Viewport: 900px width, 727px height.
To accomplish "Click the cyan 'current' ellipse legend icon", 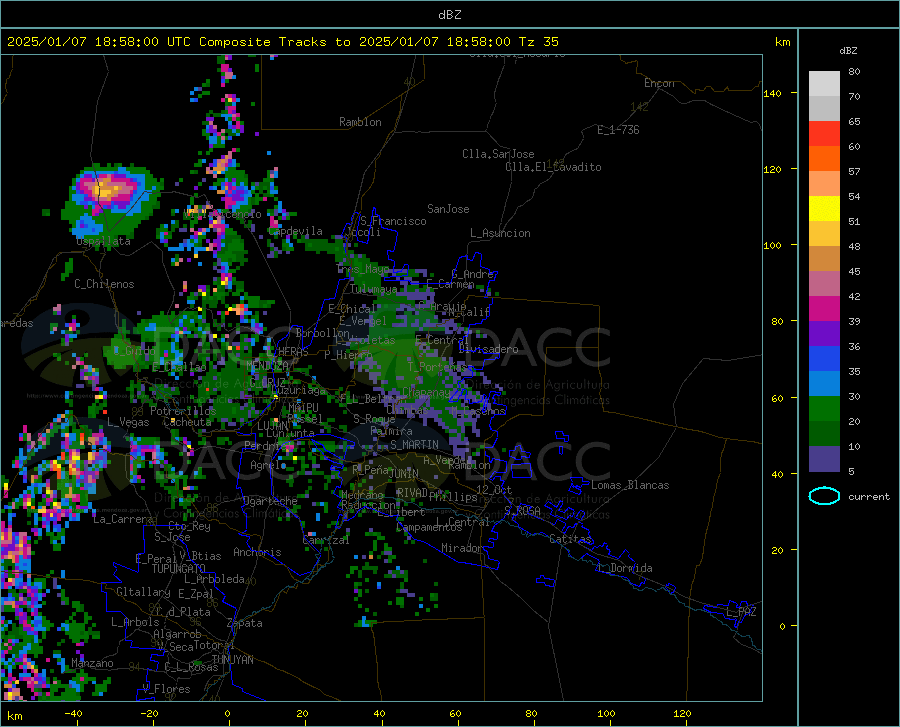I will pos(824,496).
